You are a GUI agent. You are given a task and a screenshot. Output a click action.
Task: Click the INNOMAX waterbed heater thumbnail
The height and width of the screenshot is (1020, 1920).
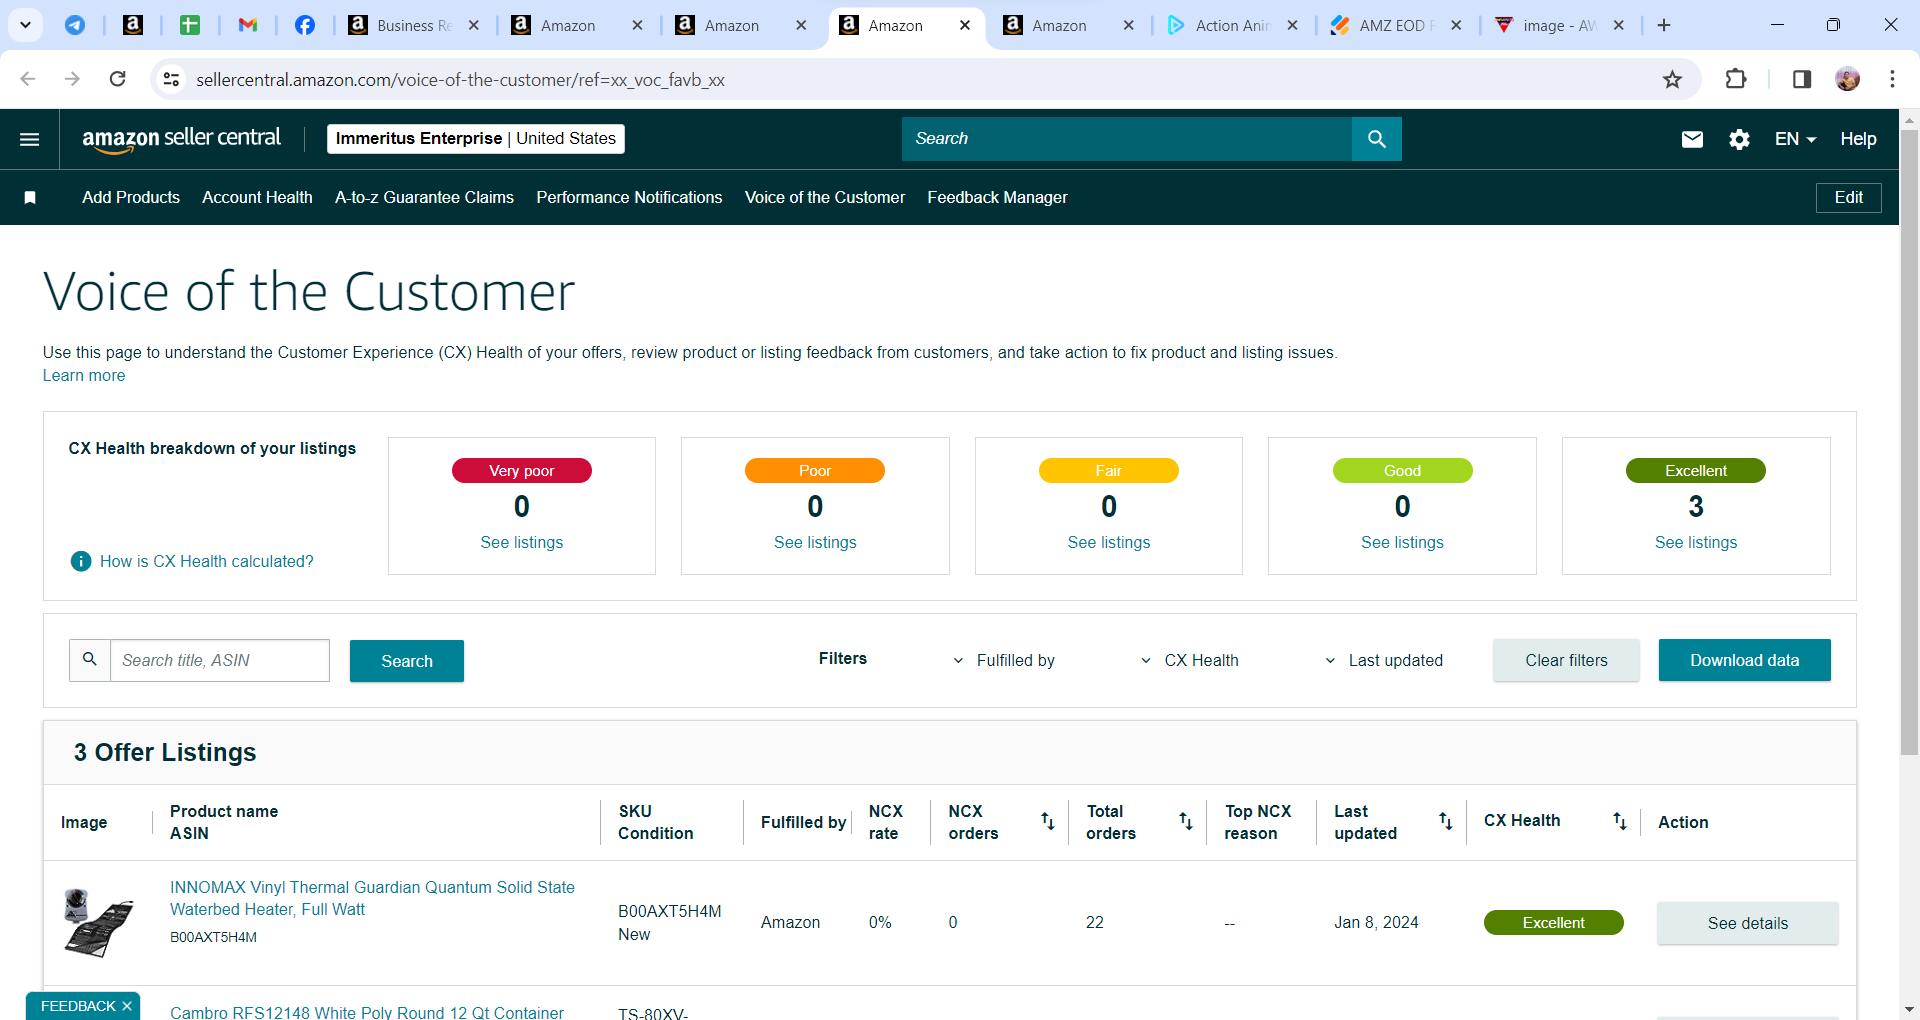[97, 923]
